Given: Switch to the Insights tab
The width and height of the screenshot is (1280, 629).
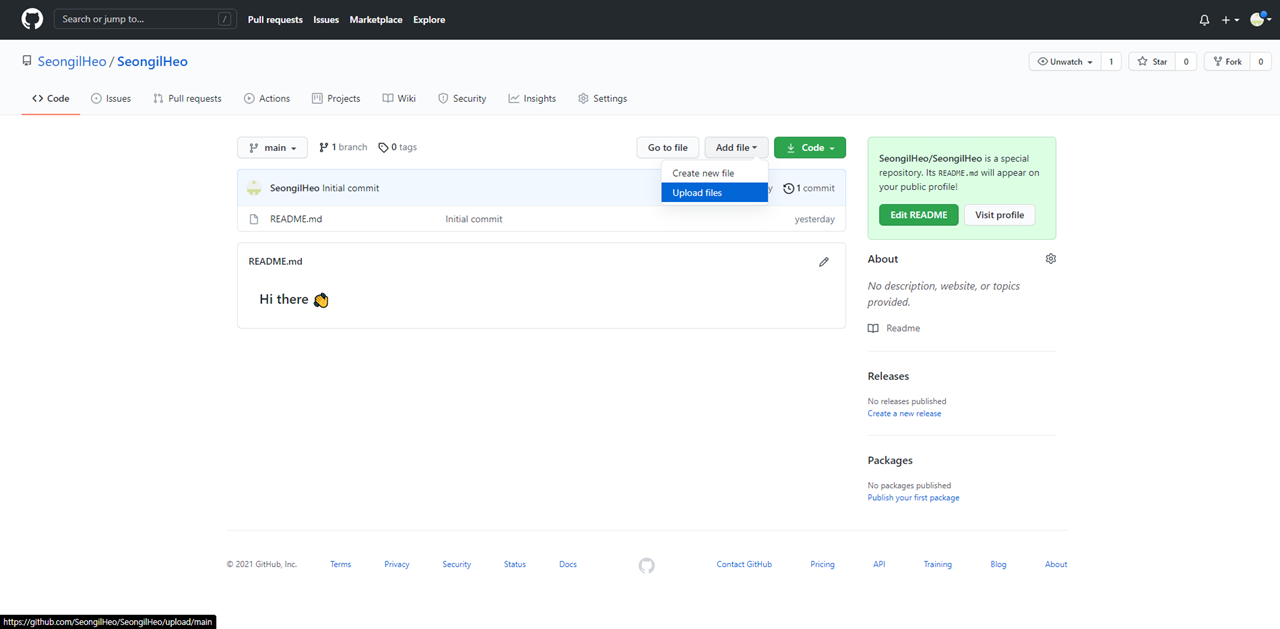Looking at the screenshot, I should [x=532, y=99].
